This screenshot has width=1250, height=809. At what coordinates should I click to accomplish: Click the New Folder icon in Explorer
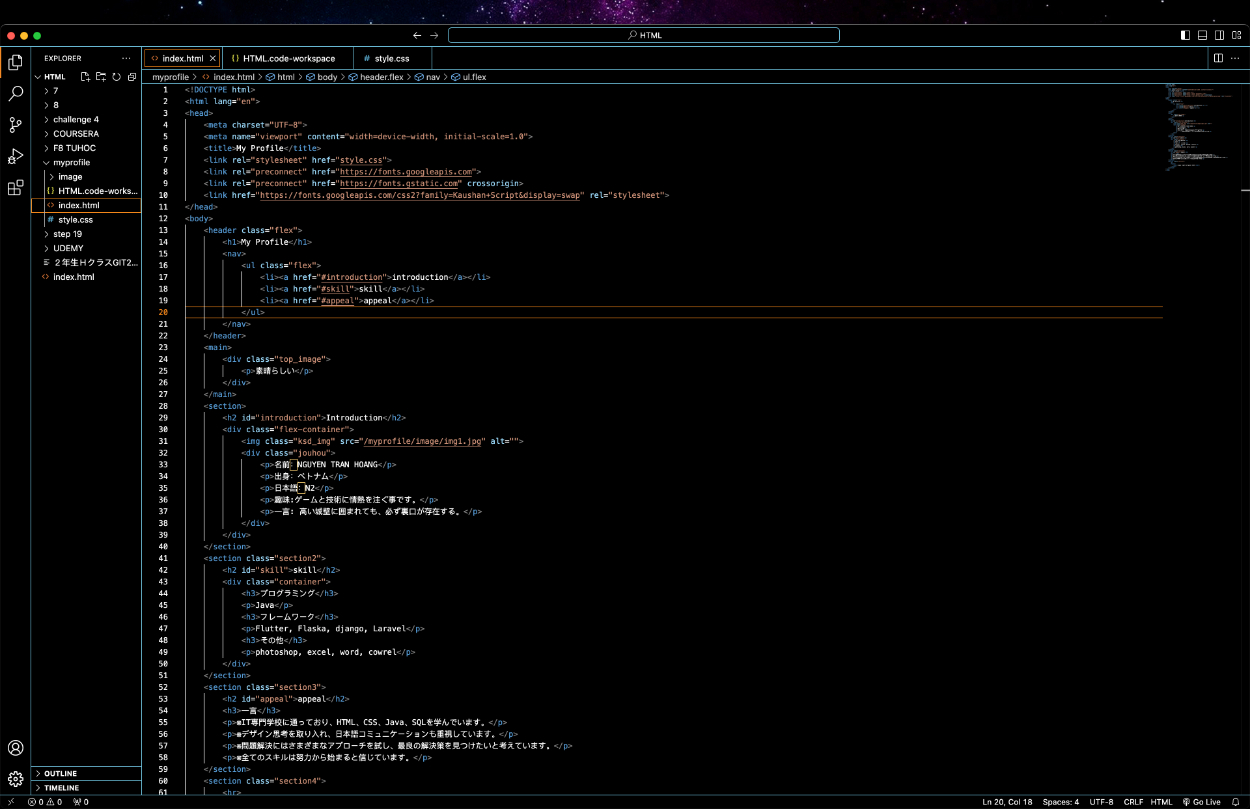[x=101, y=77]
